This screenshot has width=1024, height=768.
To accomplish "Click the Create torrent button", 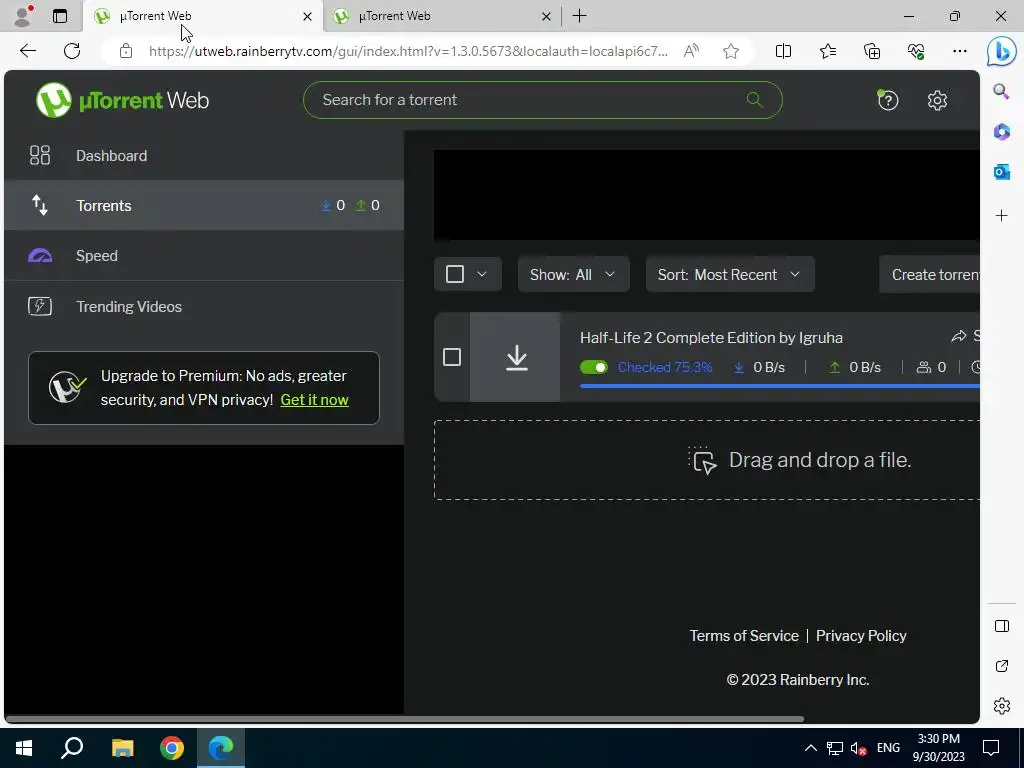I will coord(929,274).
